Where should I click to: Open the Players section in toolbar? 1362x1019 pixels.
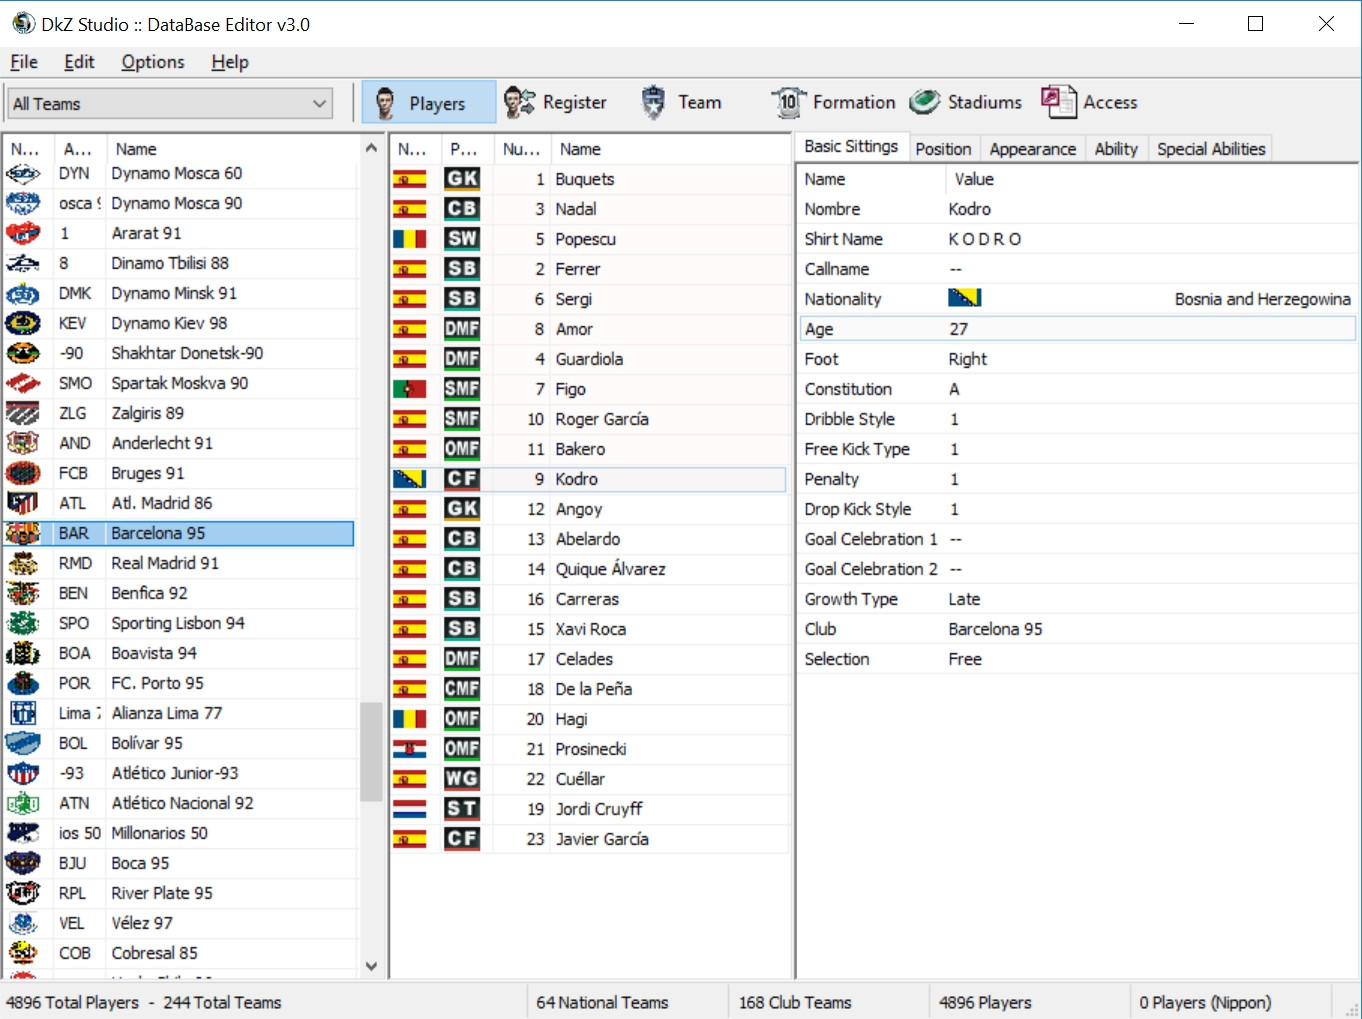(428, 102)
